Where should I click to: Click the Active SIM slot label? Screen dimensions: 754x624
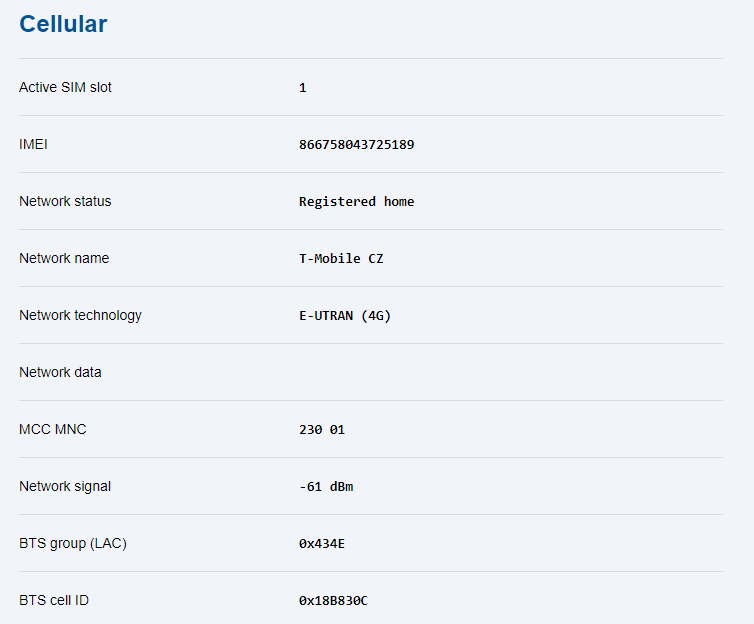click(x=65, y=87)
